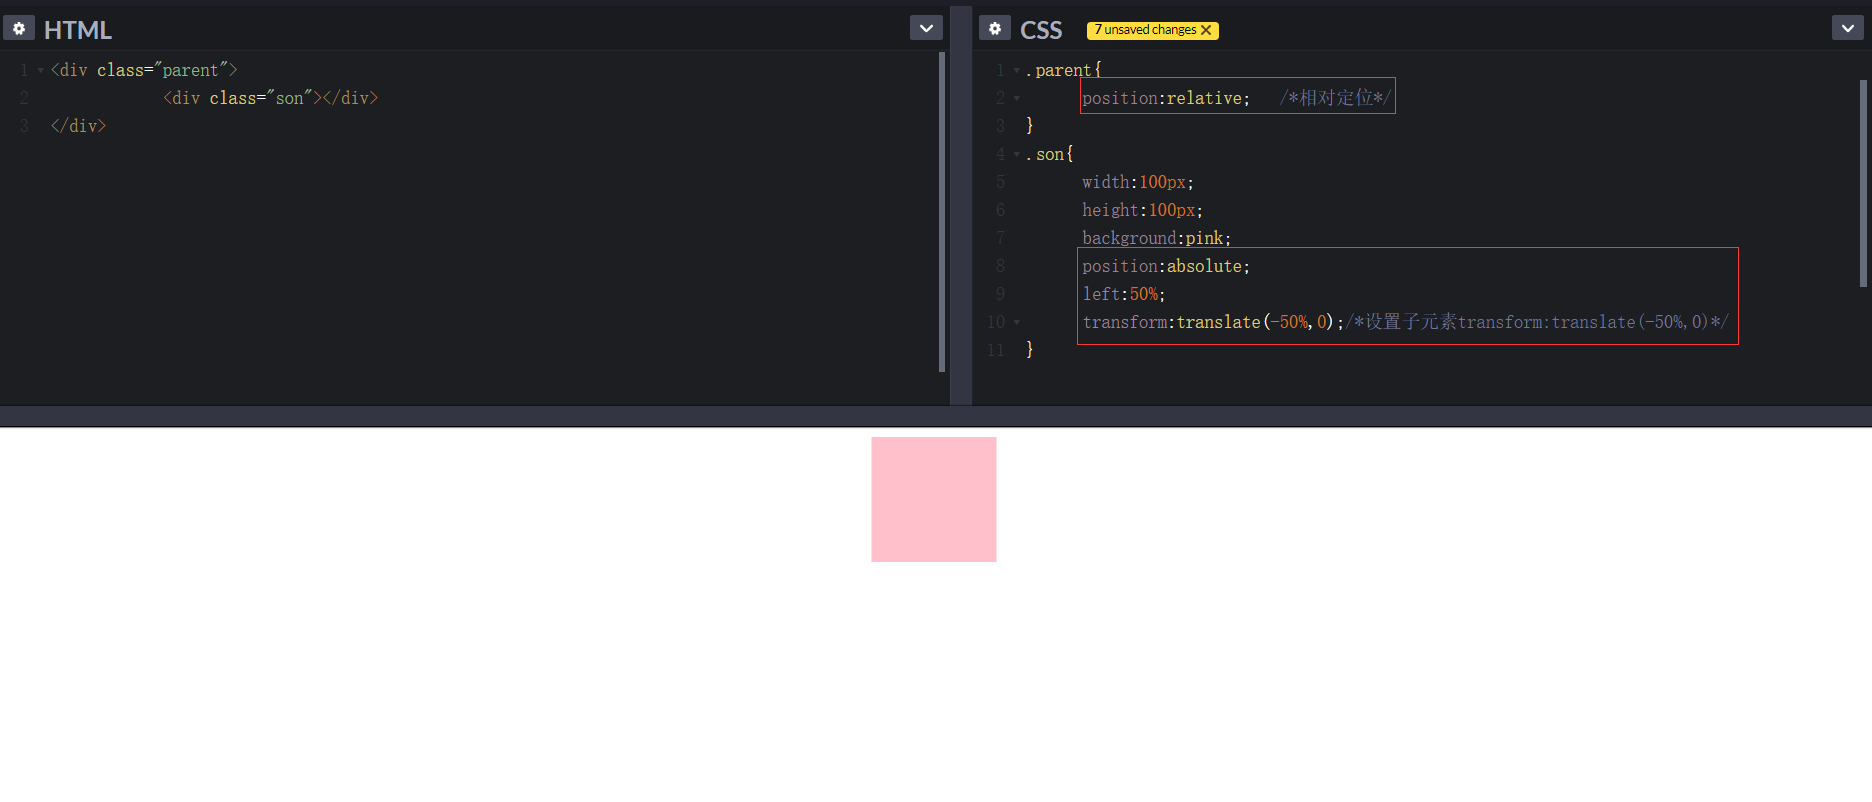Viewport: 1872px width, 802px height.
Task: Open CSS editor settings gear
Action: tap(995, 28)
